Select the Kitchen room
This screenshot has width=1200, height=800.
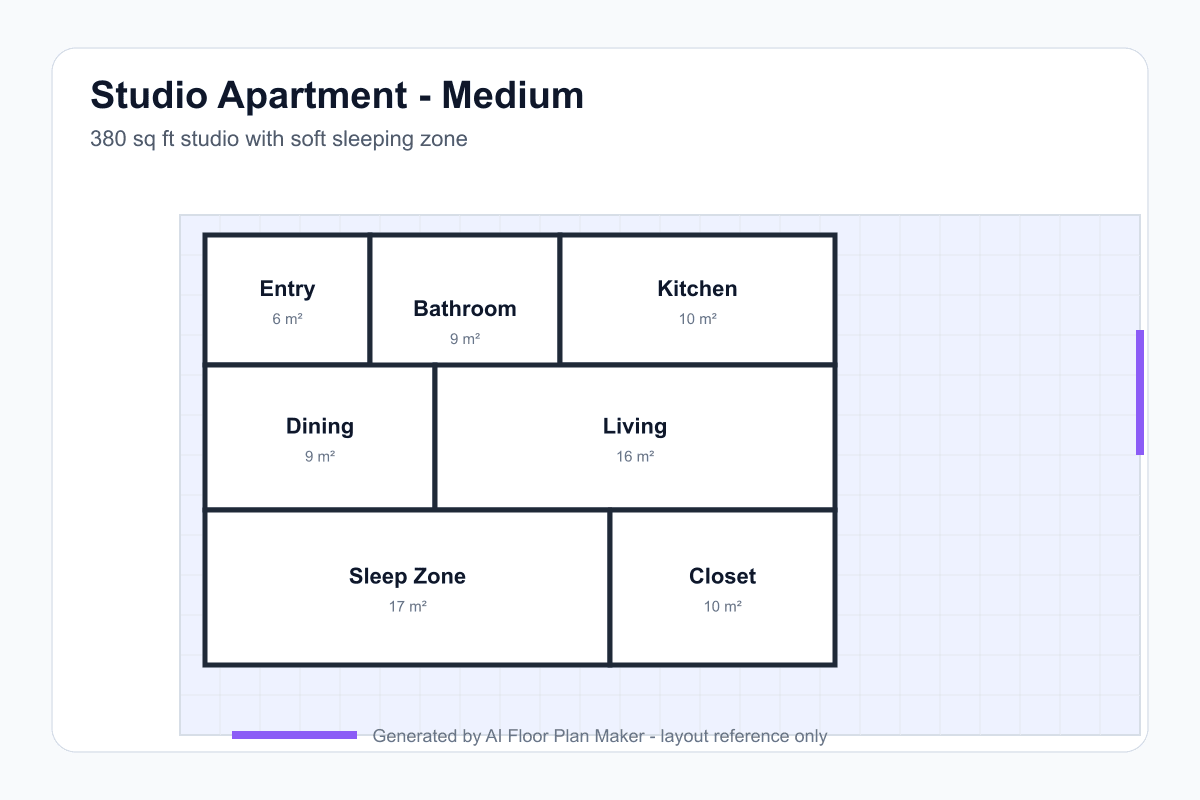tap(697, 299)
